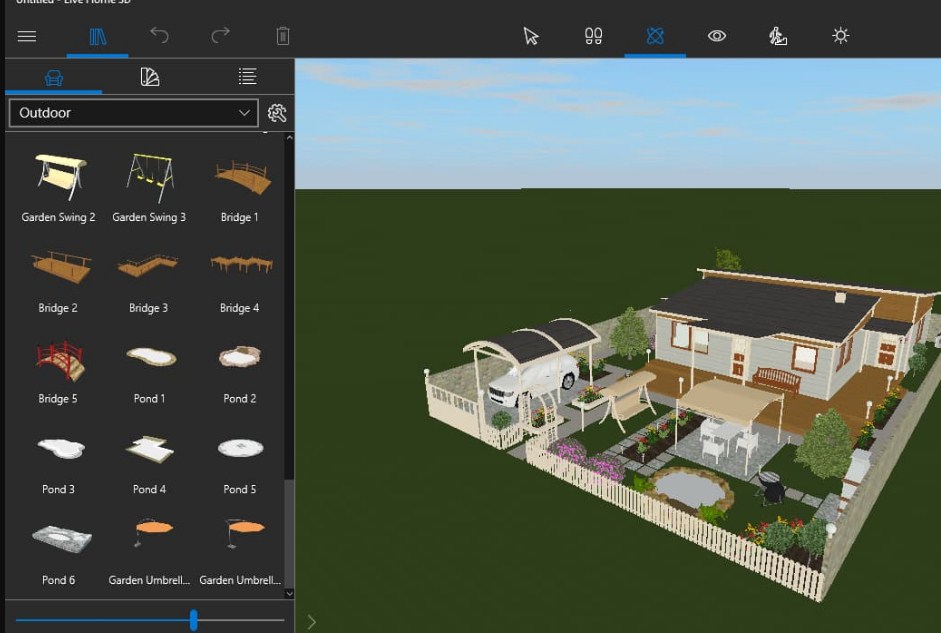Image resolution: width=941 pixels, height=633 pixels.
Task: Open the hamburger main menu
Action: pyautogui.click(x=27, y=36)
